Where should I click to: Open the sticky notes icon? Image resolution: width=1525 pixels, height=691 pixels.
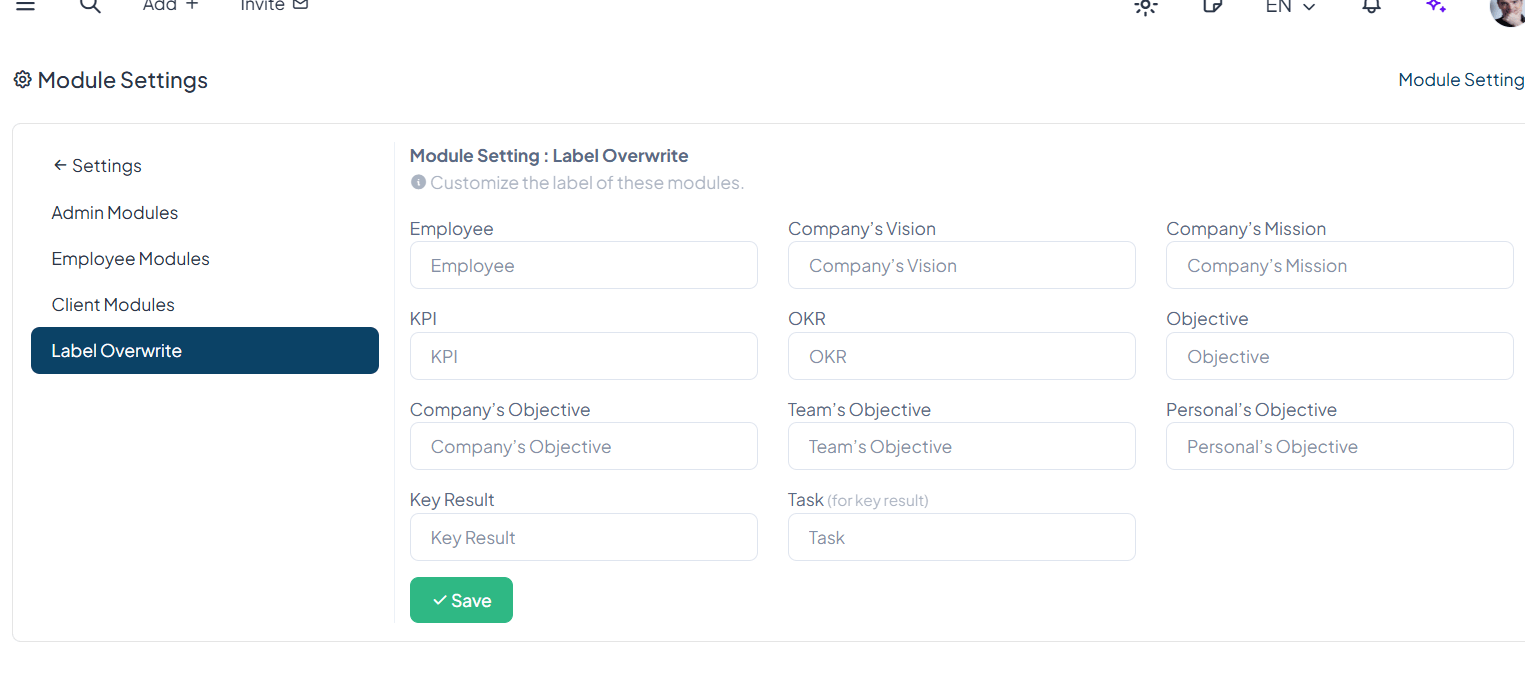(x=1212, y=6)
